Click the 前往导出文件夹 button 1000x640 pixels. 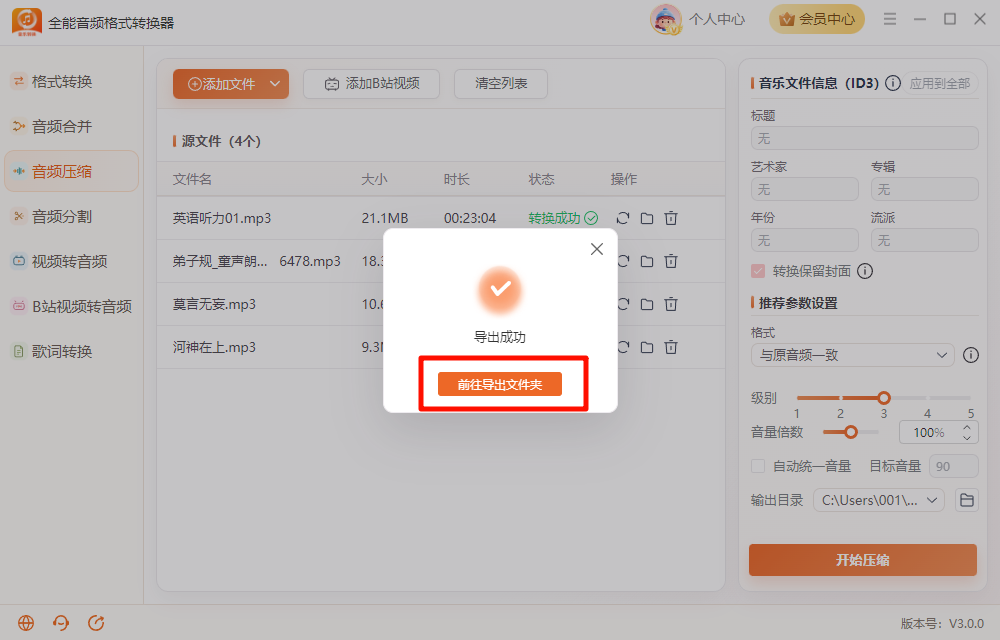click(499, 384)
